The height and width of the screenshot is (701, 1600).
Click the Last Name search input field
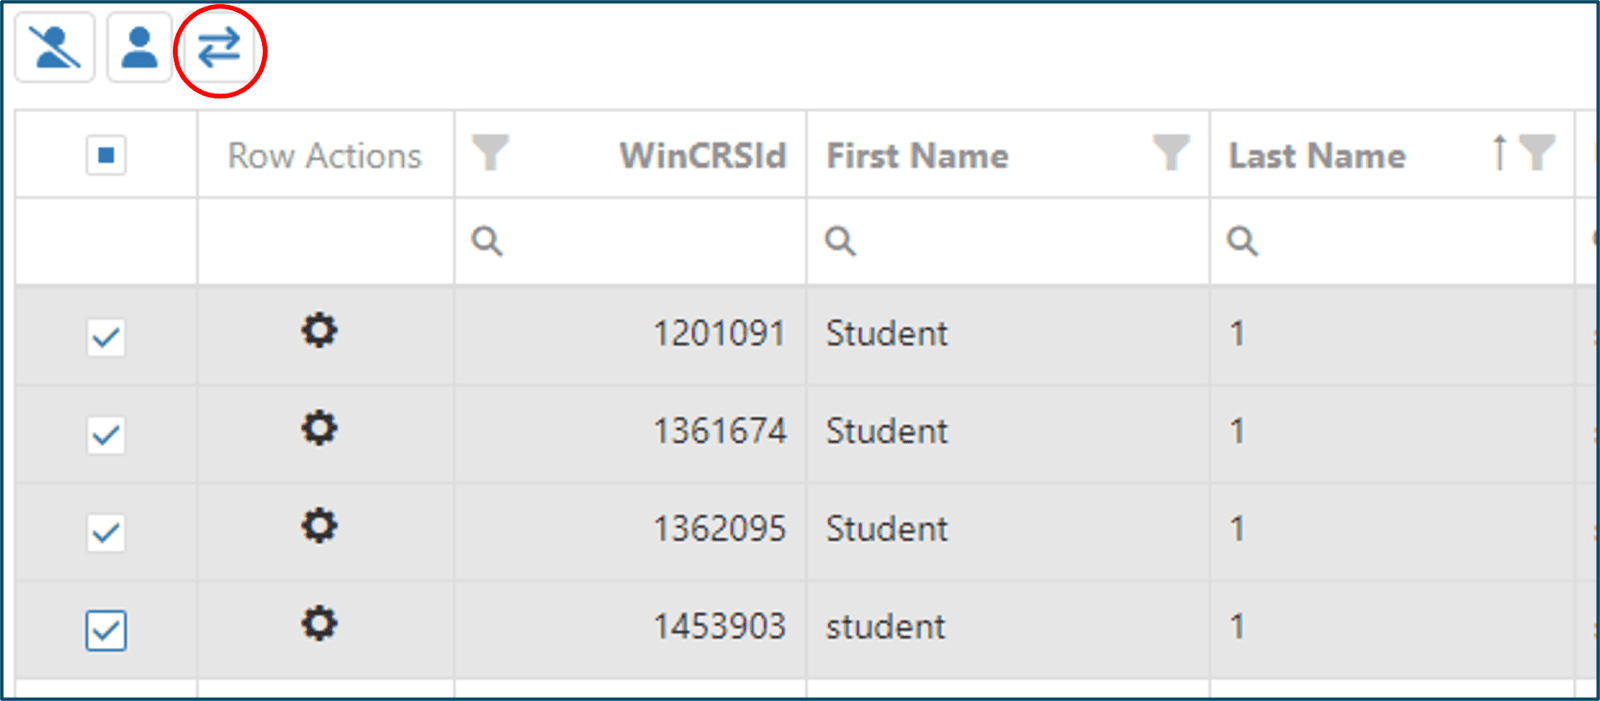[x=1400, y=241]
